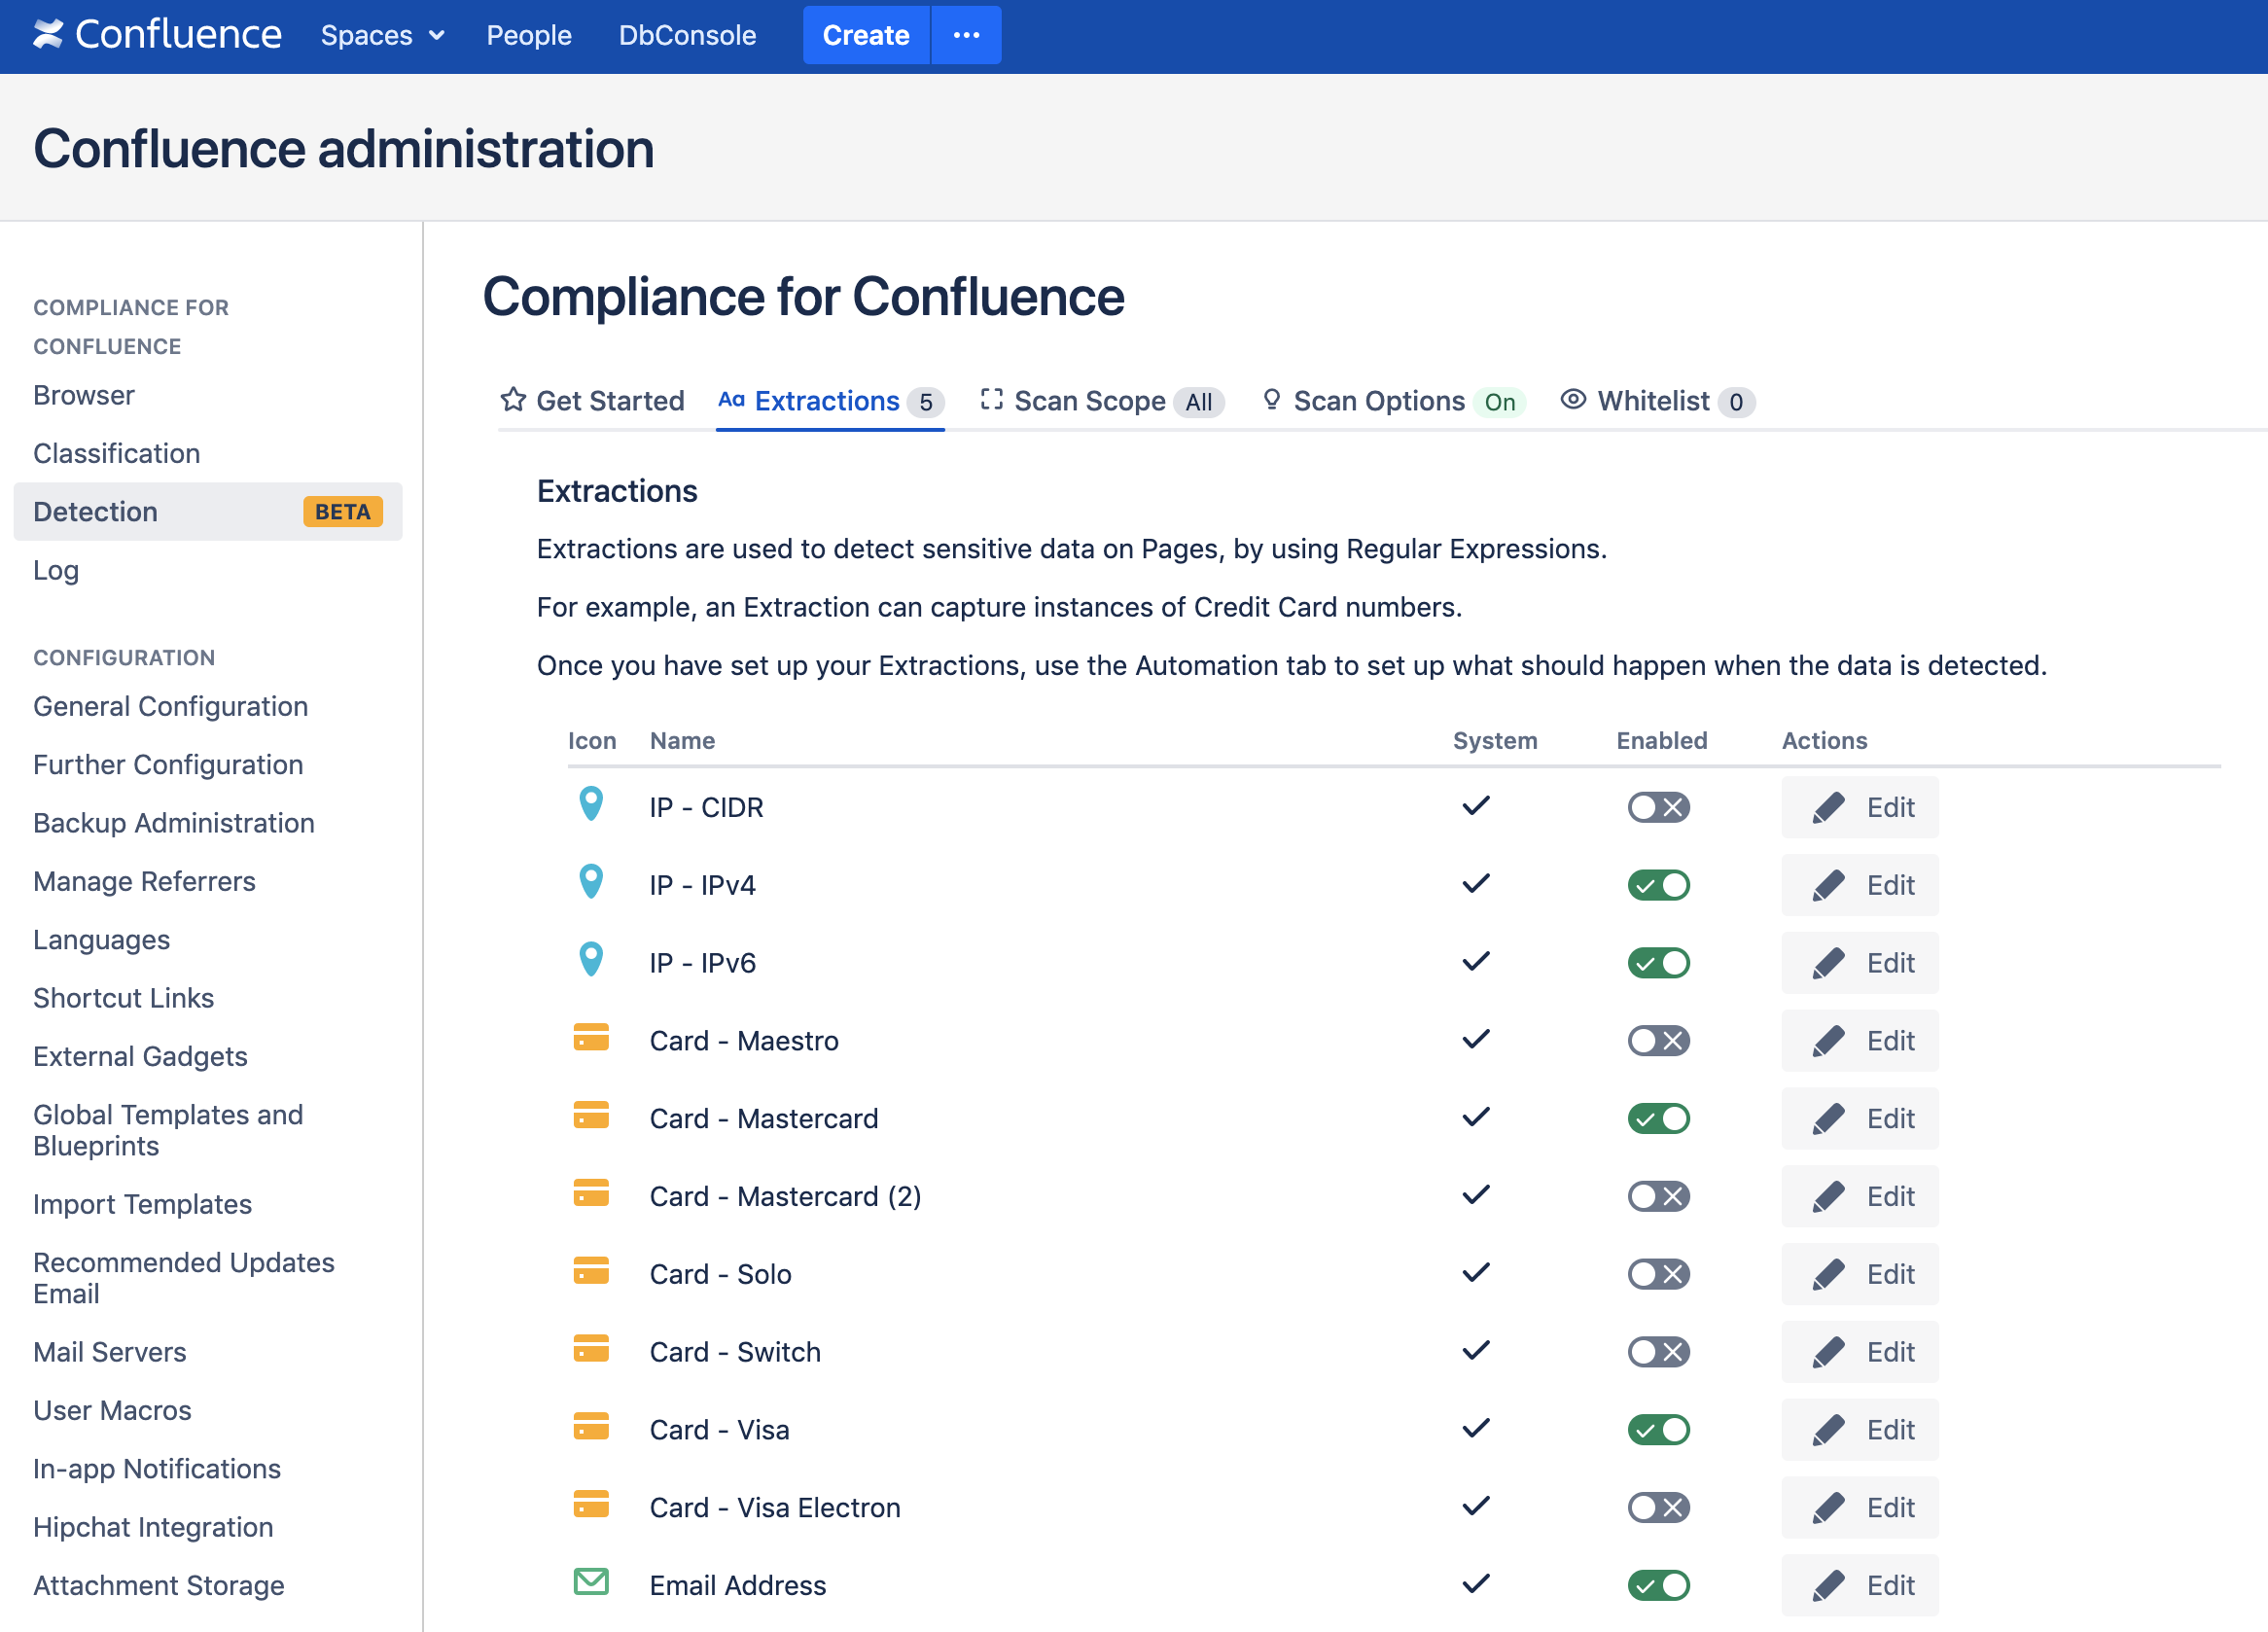Enable the IP - CIDR extraction toggle
The image size is (2268, 1632).
coord(1658,807)
